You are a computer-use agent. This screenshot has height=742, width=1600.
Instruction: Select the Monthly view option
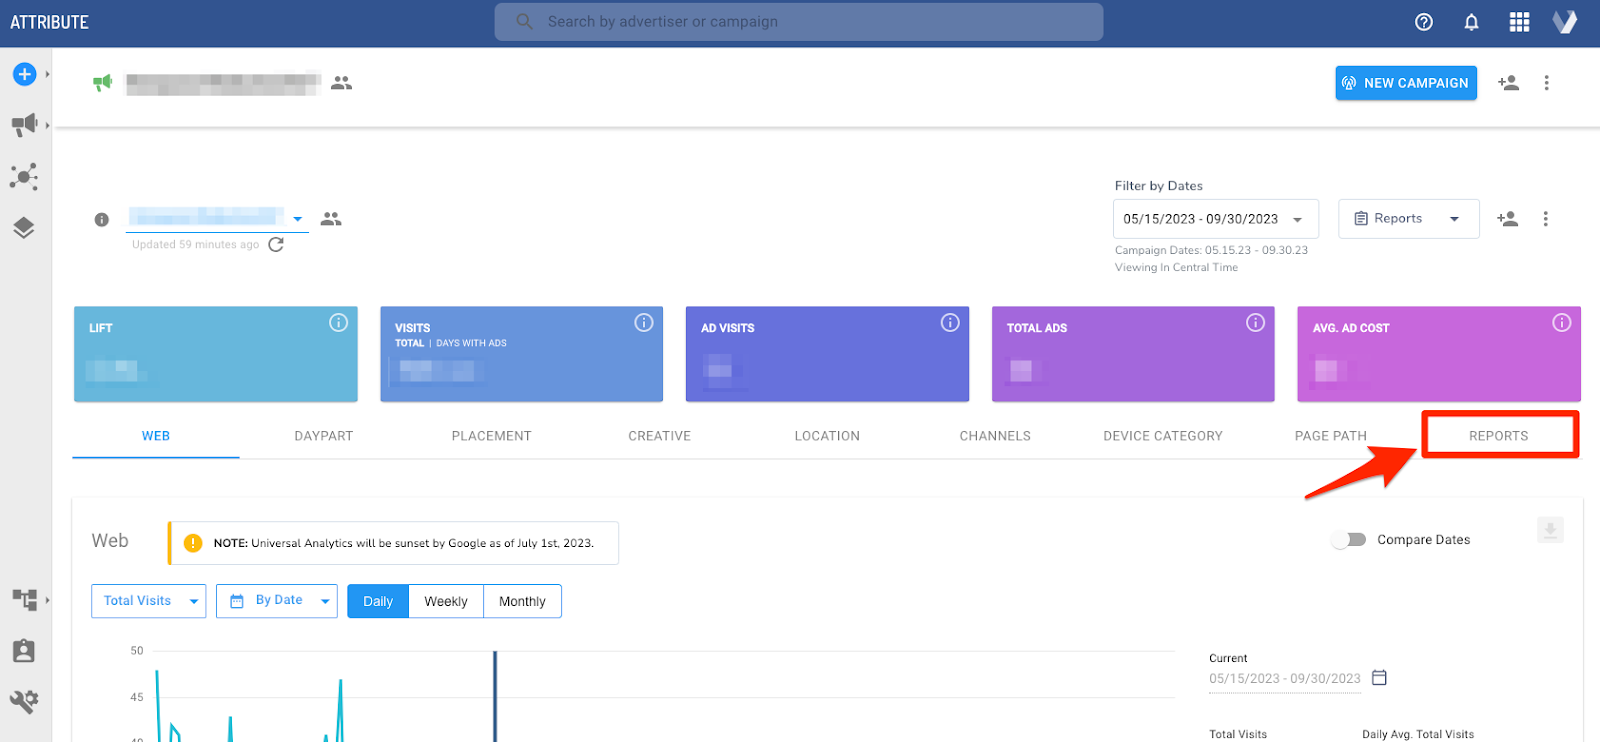coord(522,601)
